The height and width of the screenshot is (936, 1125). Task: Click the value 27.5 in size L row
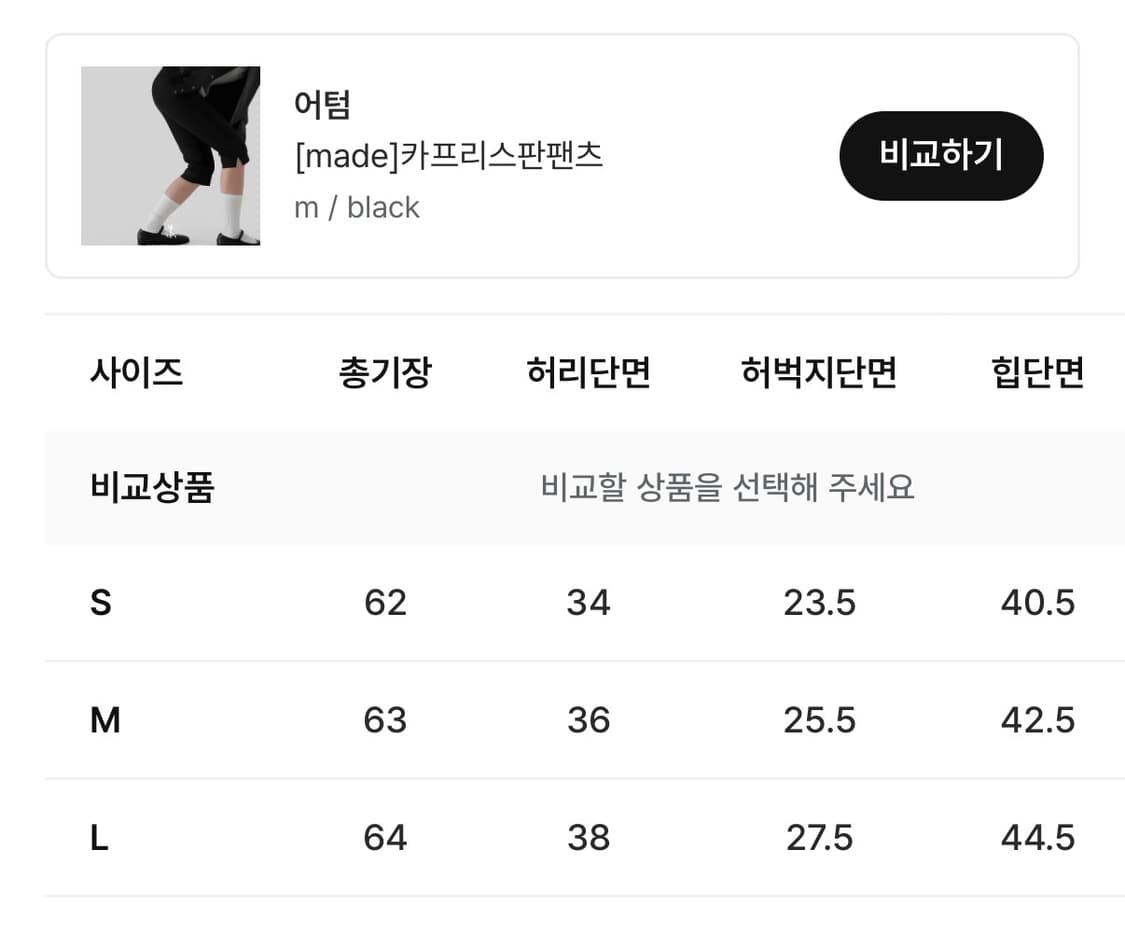click(820, 839)
